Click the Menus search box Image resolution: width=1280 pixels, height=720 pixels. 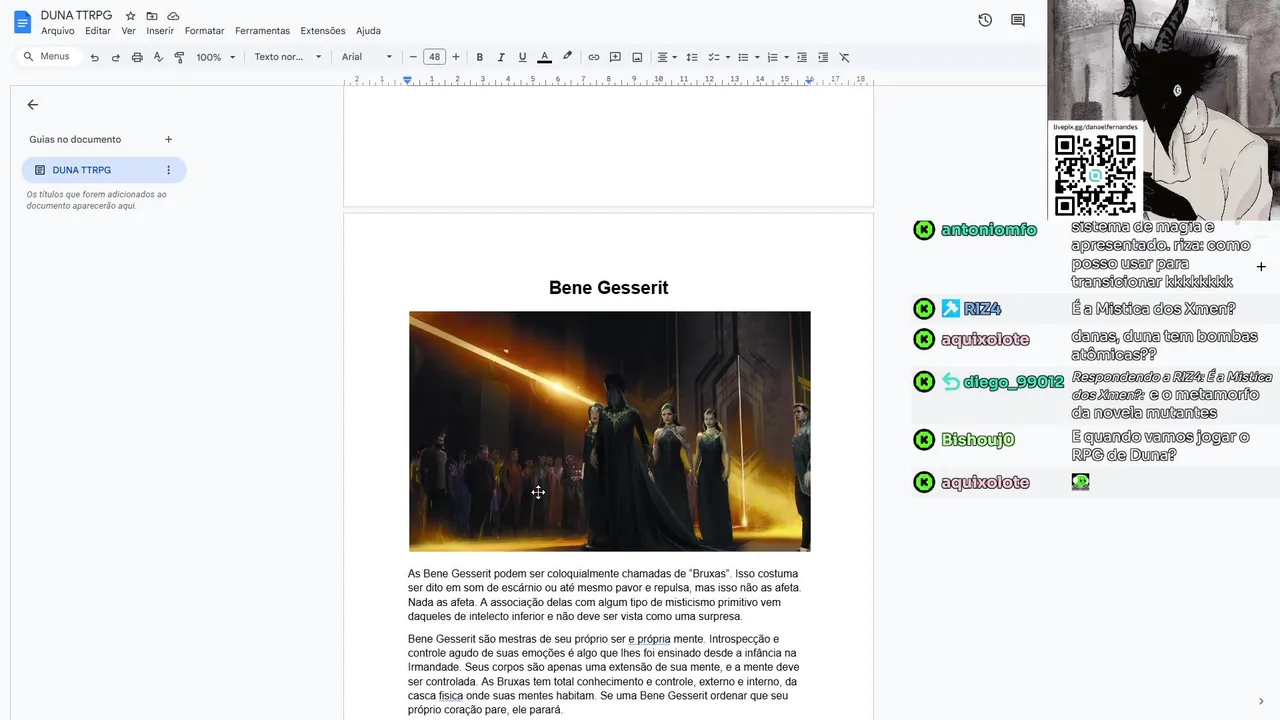[x=48, y=57]
